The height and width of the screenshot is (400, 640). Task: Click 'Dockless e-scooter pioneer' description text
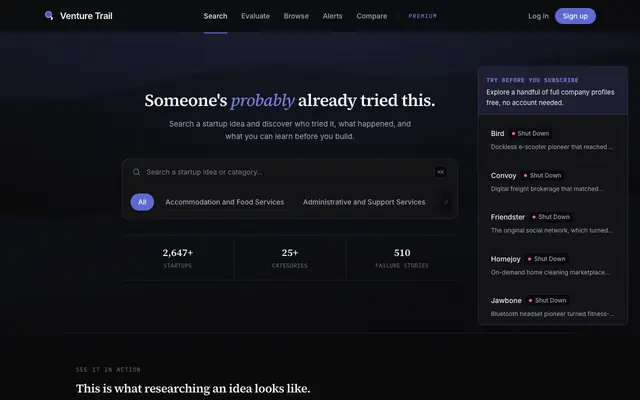click(x=551, y=147)
